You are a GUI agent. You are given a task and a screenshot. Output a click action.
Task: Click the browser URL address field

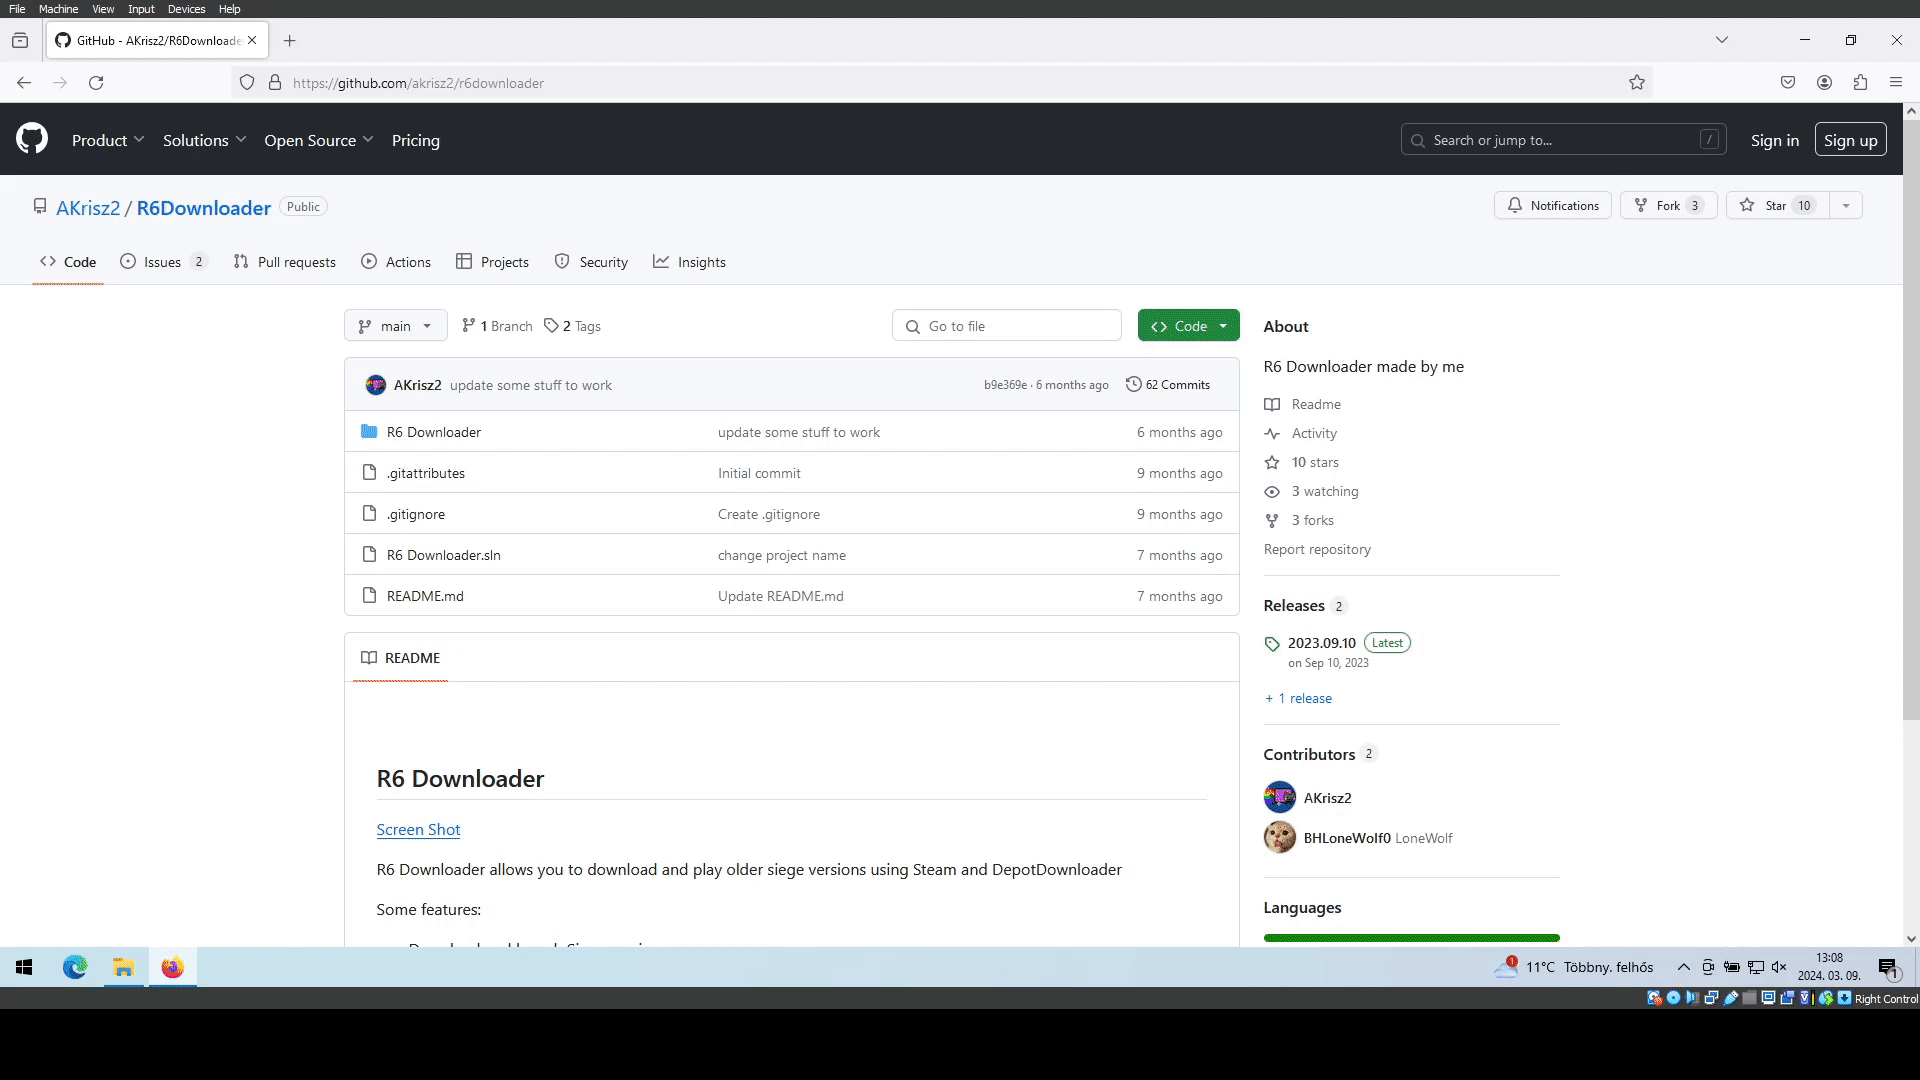click(x=940, y=83)
